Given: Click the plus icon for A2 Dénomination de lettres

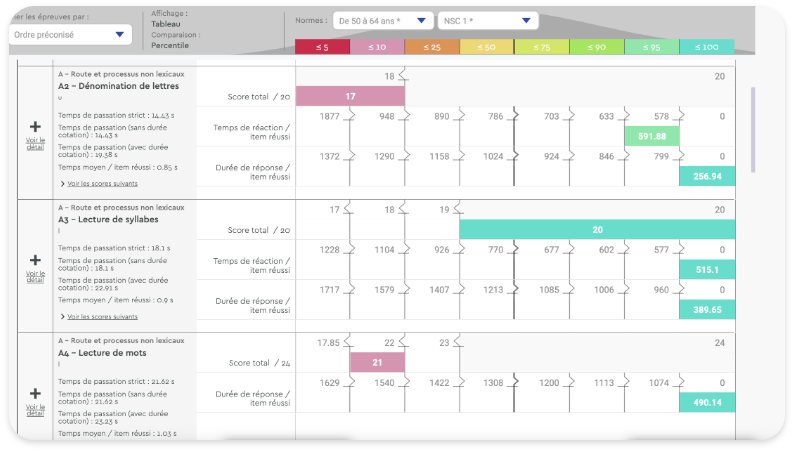Looking at the screenshot, I should pyautogui.click(x=35, y=127).
